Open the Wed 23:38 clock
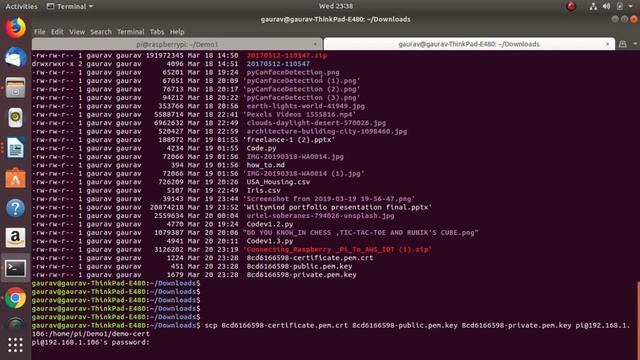640x360 pixels. coord(336,6)
